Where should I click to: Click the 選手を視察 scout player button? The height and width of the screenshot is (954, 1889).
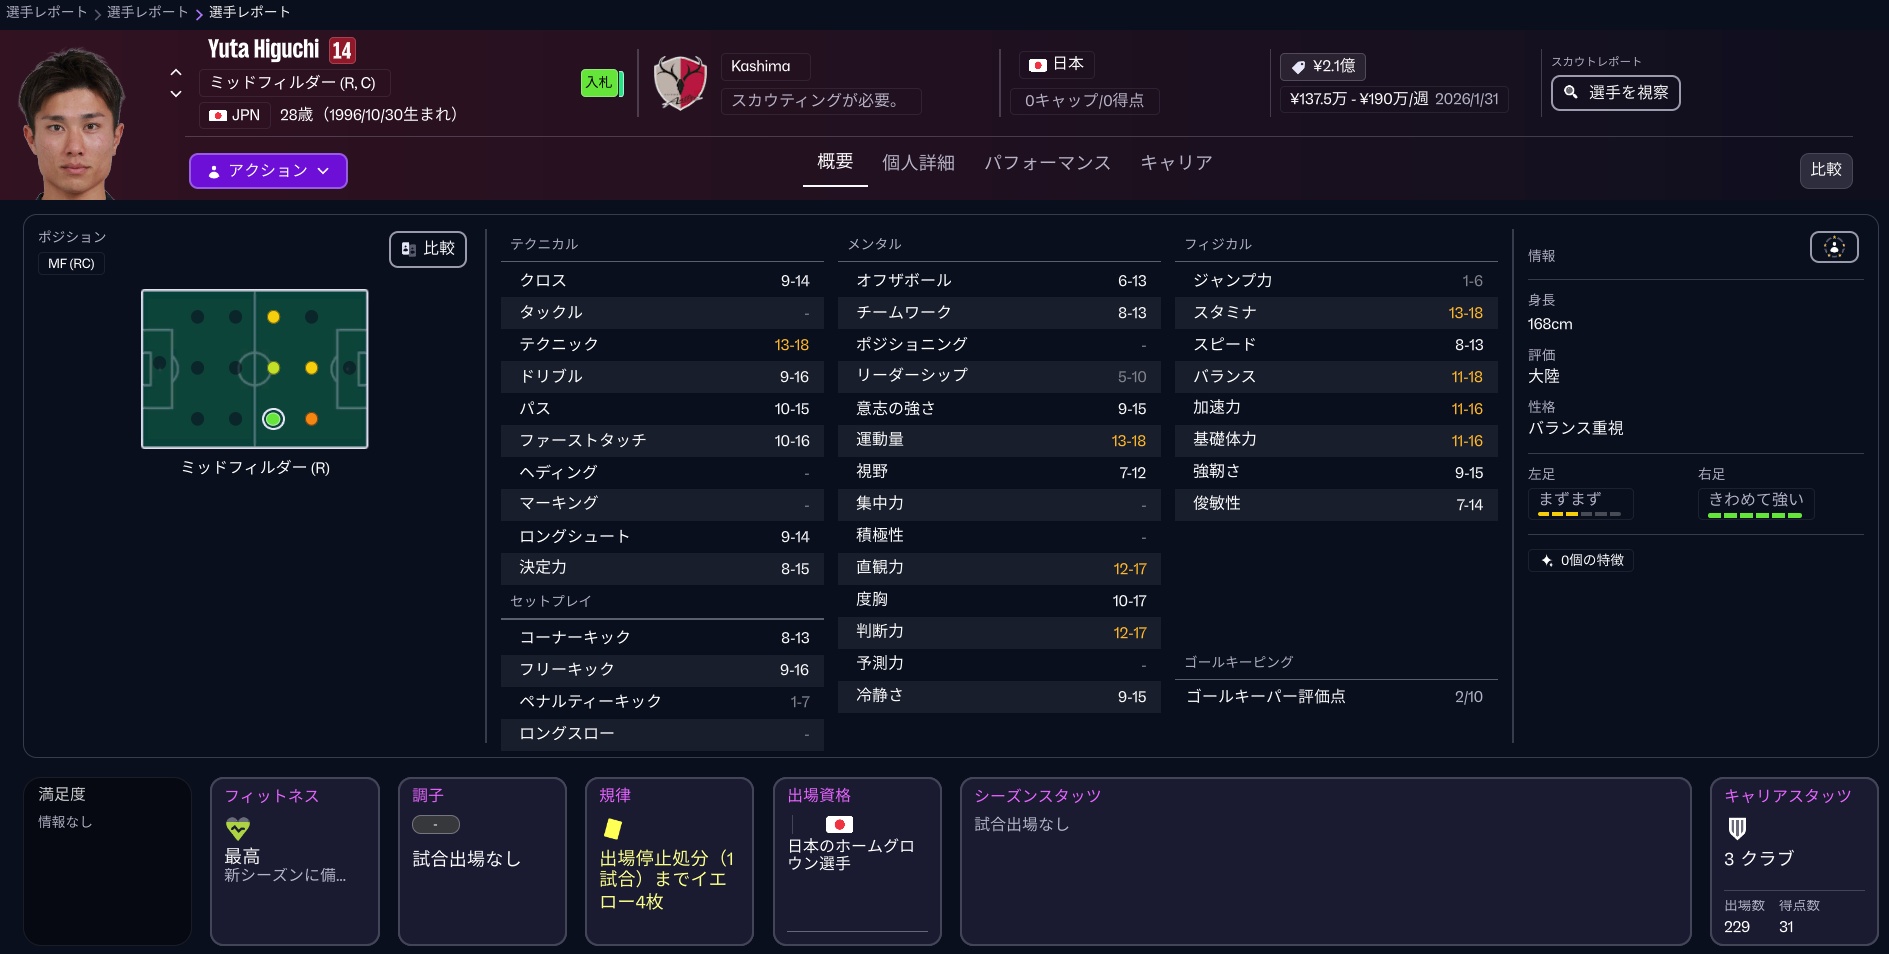pyautogui.click(x=1615, y=93)
